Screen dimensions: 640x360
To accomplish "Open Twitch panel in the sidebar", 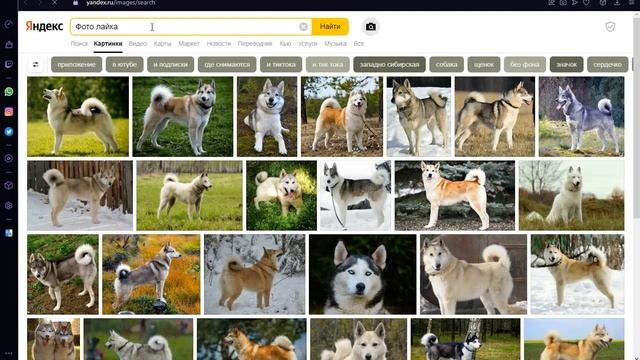I will point(9,64).
